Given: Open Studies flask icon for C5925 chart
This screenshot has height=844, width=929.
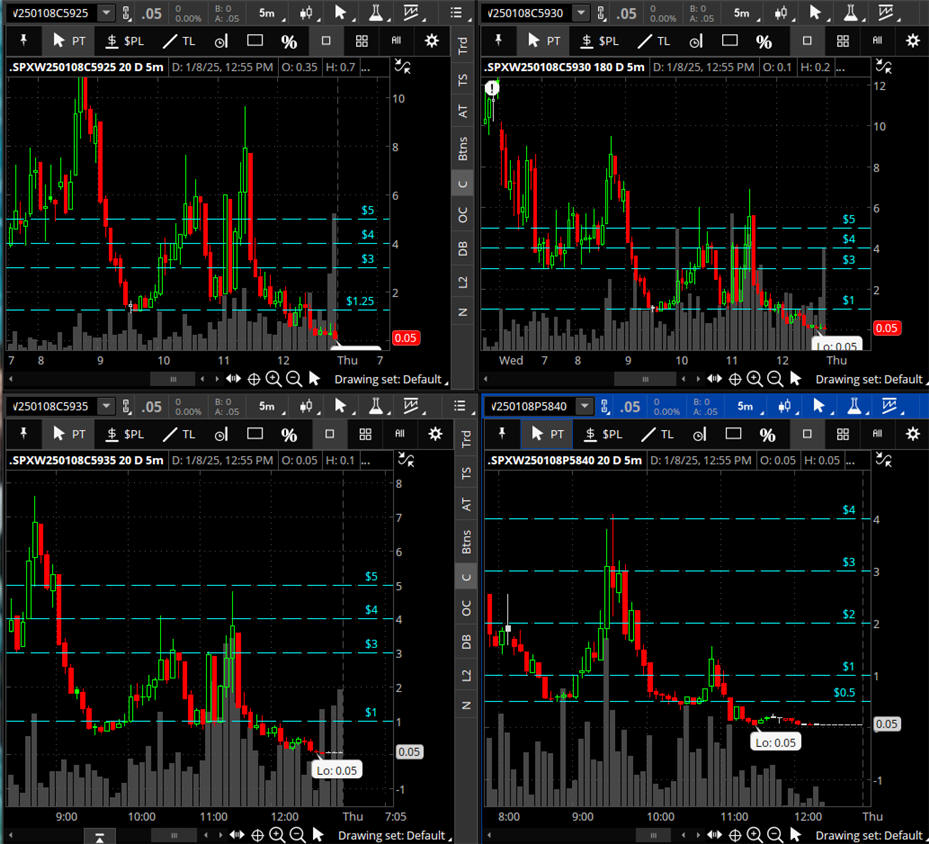Looking at the screenshot, I should tap(376, 13).
